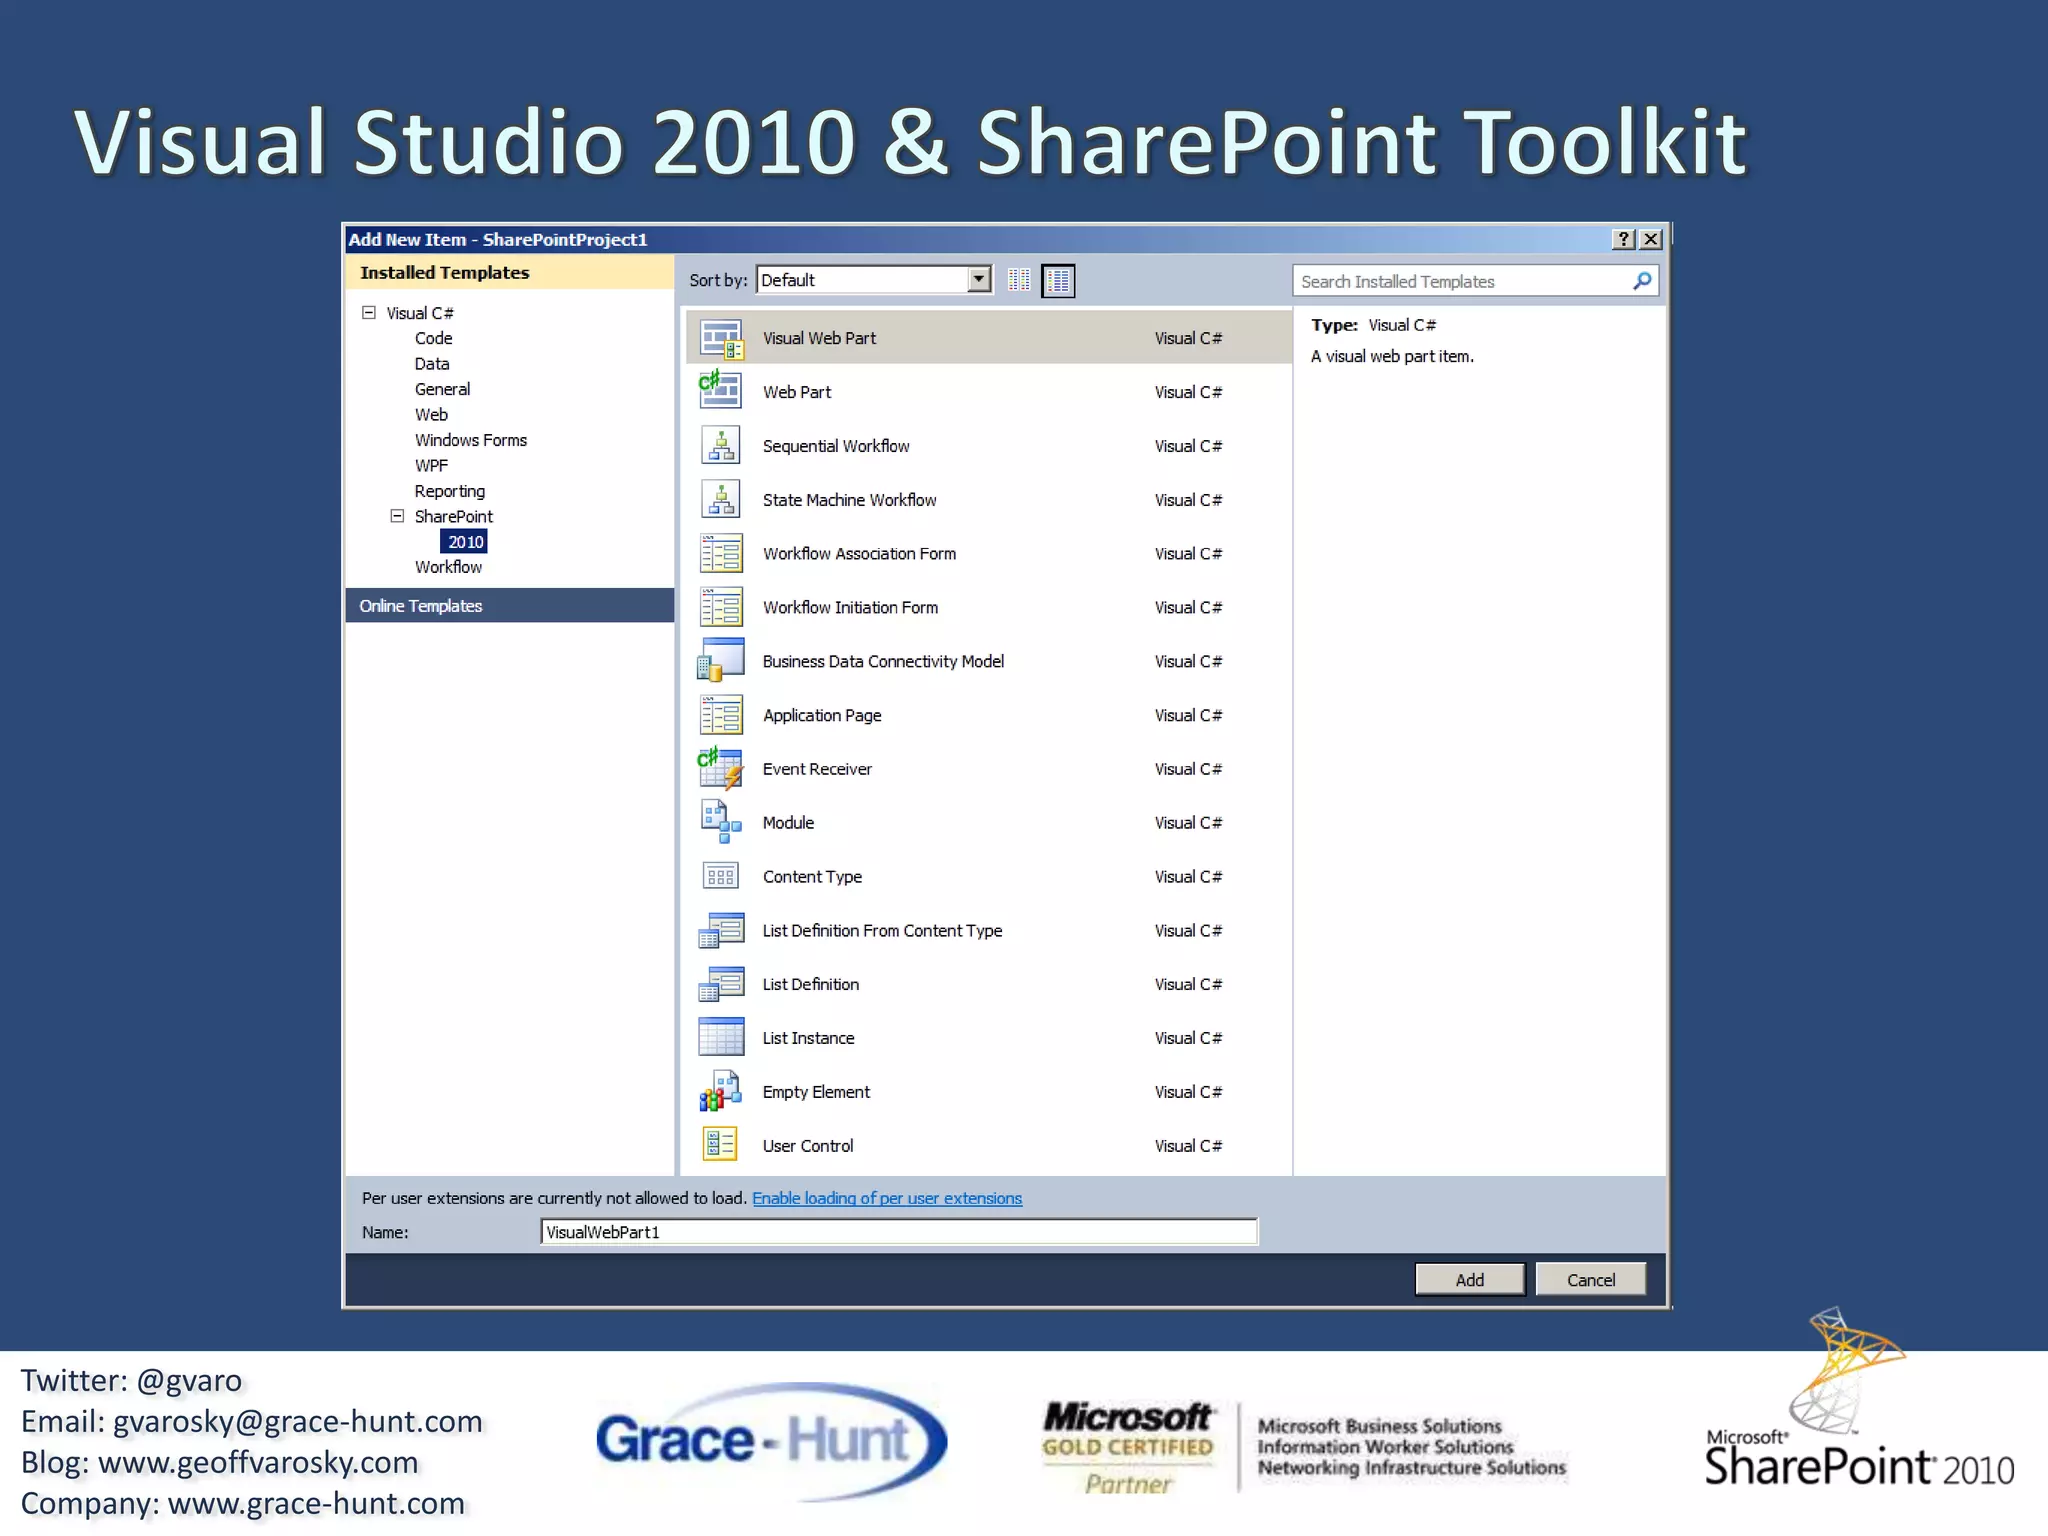Click Enable loading of per user extensions
The width and height of the screenshot is (2048, 1536).
click(x=887, y=1198)
